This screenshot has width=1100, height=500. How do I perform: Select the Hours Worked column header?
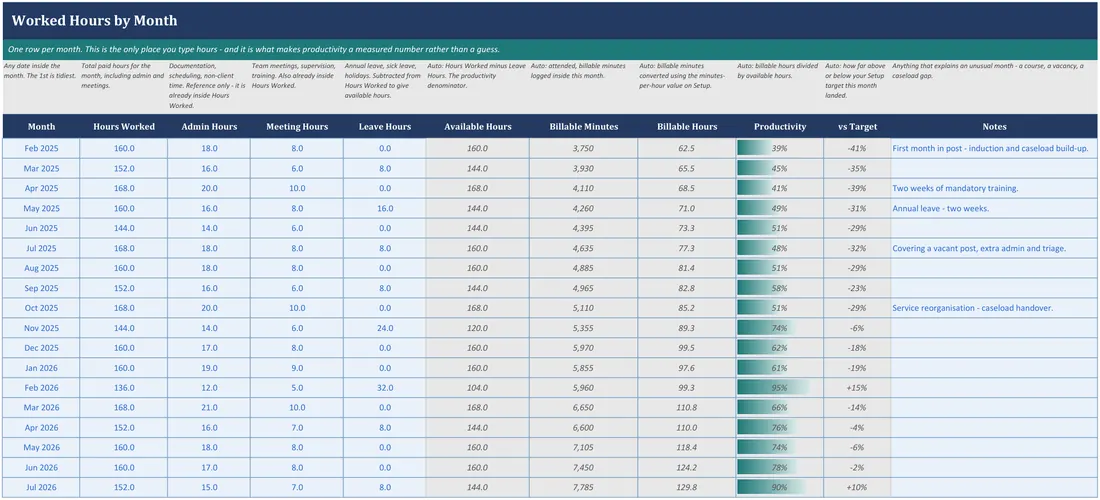coord(124,127)
